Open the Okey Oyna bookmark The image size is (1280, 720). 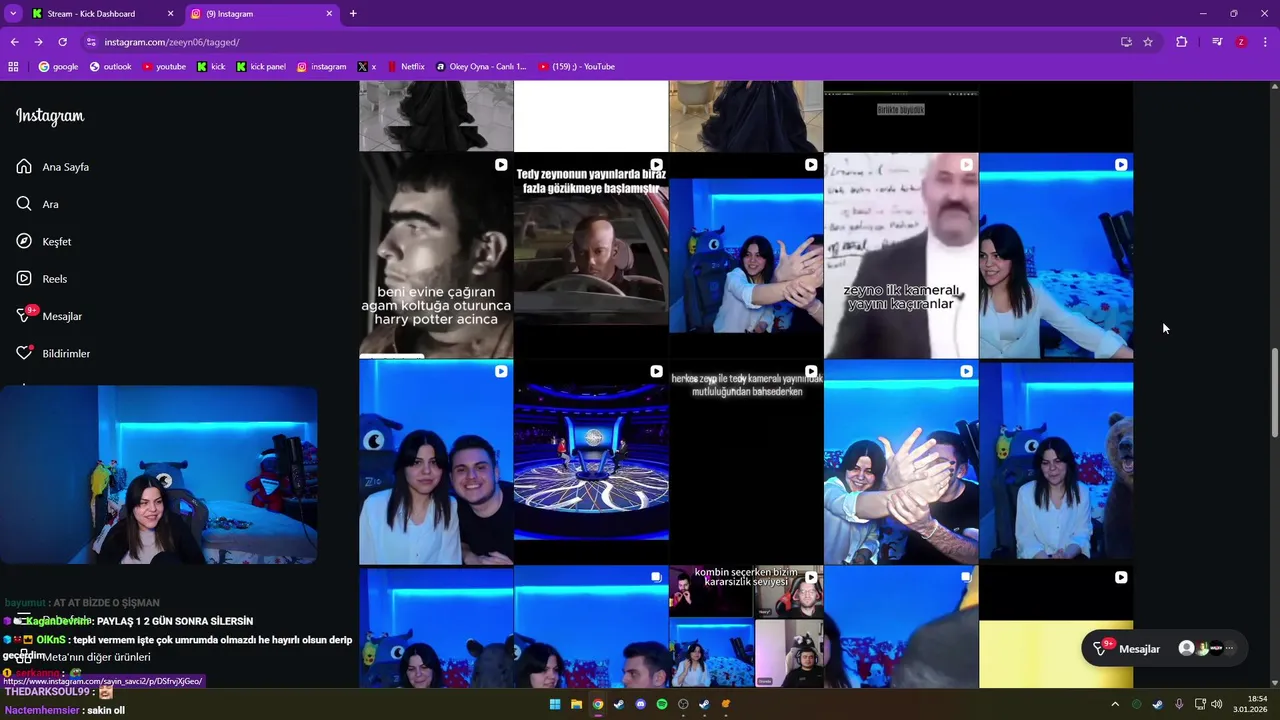coord(481,67)
